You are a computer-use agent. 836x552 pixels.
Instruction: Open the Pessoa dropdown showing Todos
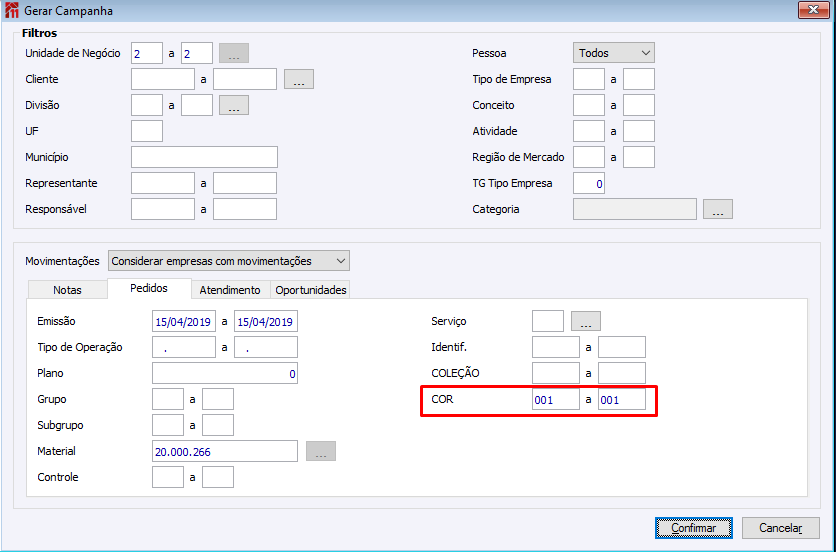coord(614,53)
